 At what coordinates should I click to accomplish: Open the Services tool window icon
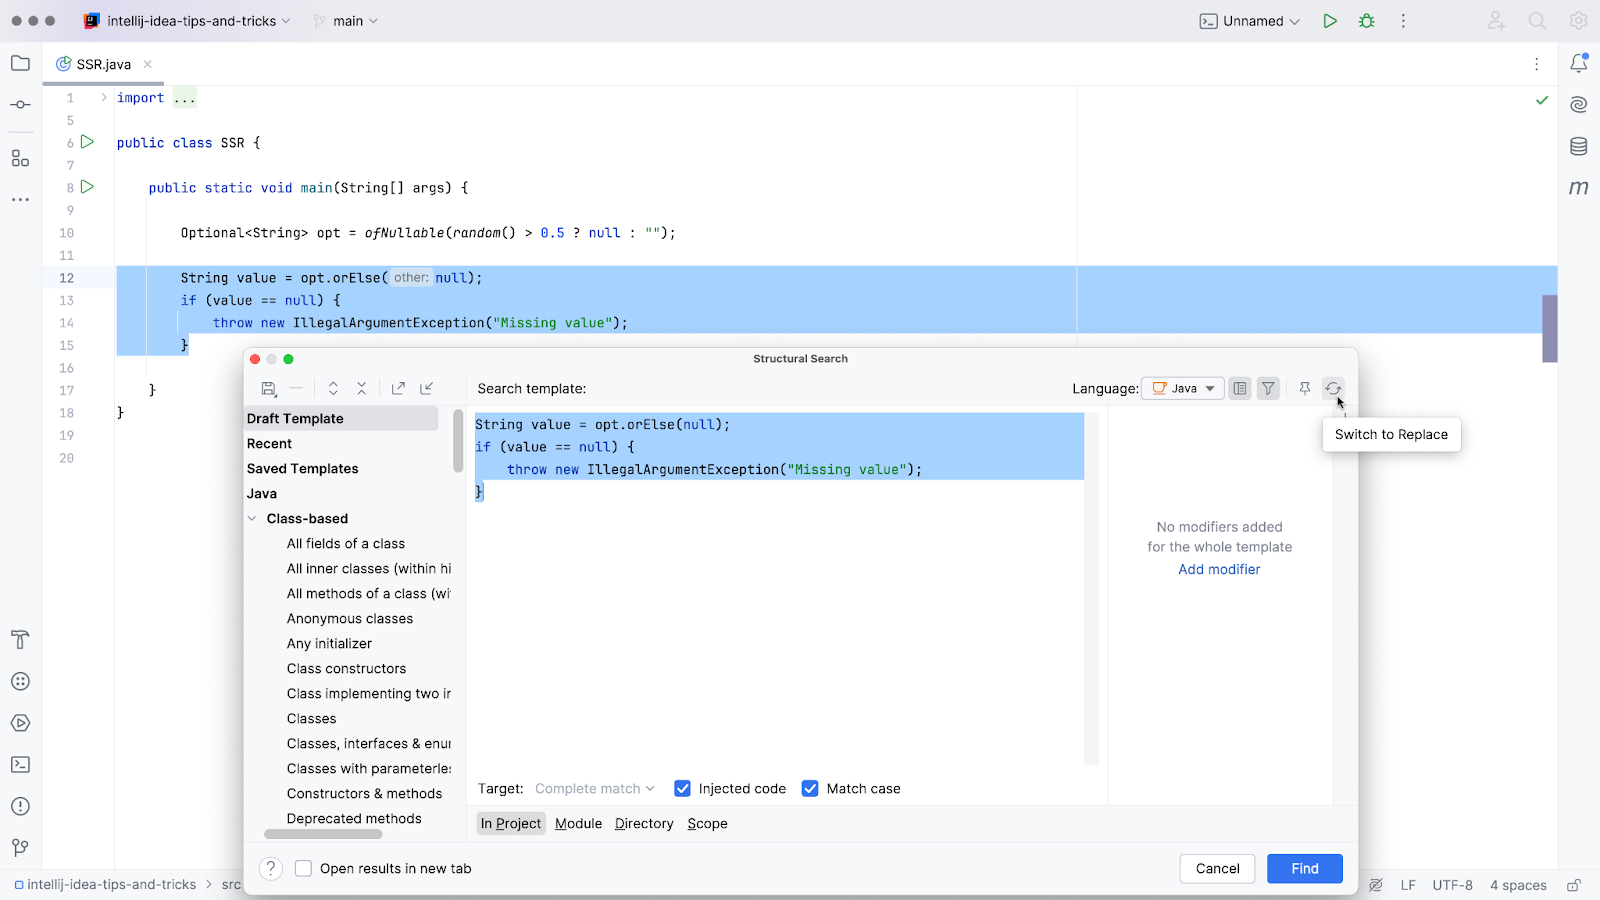tap(20, 723)
